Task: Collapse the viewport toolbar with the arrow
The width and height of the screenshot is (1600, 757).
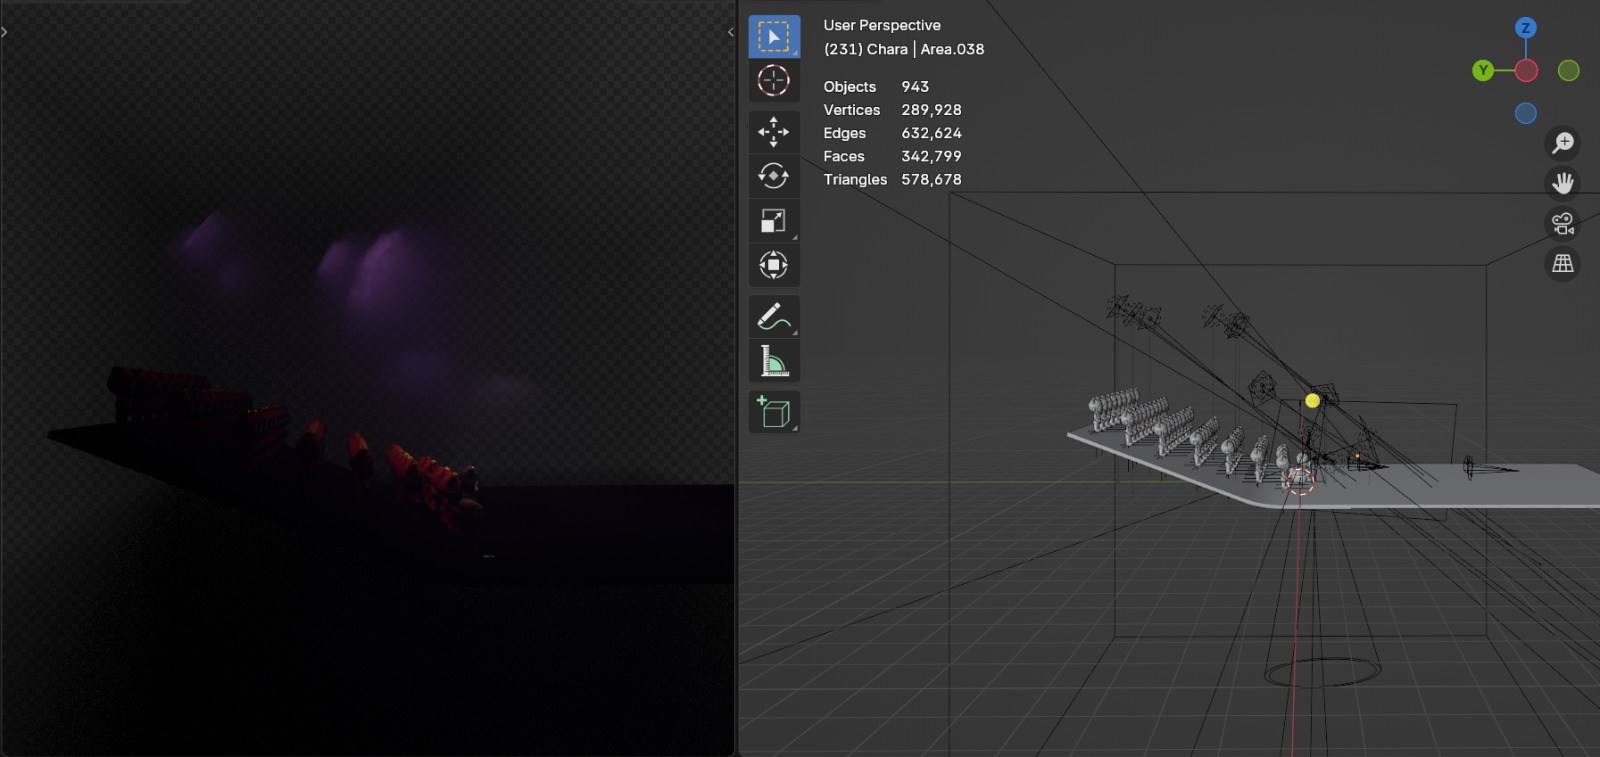Action: 731,32
